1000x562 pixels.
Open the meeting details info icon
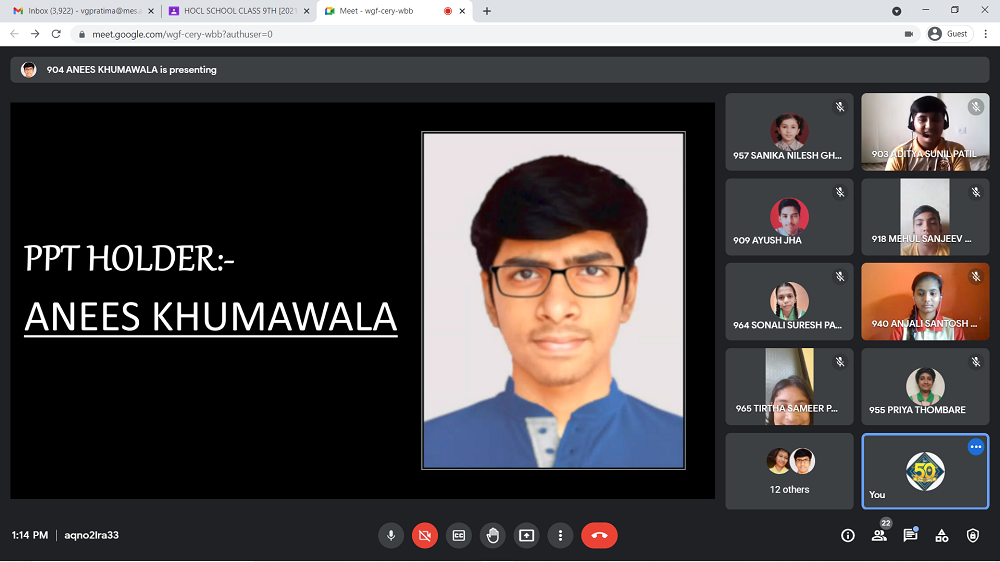coord(848,536)
